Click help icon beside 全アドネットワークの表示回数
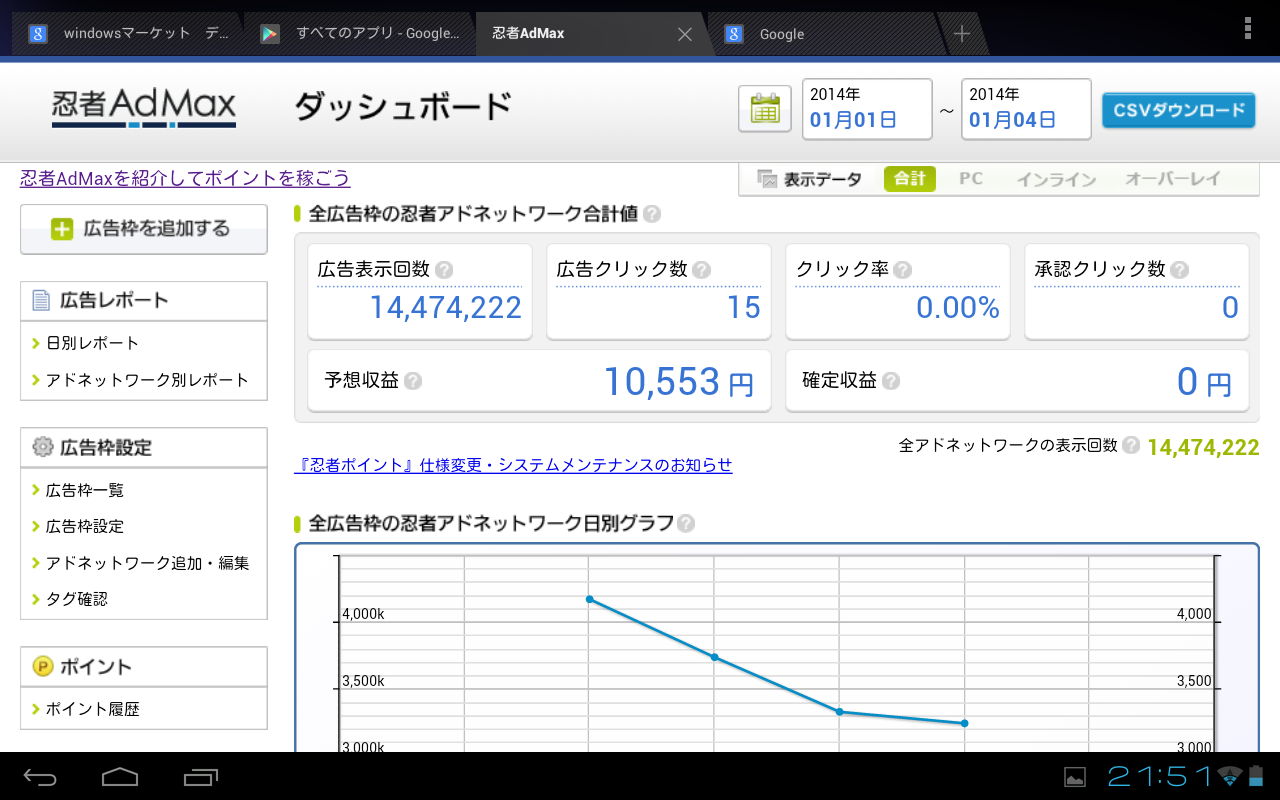Screen dimensions: 1280x800 click(x=1131, y=446)
